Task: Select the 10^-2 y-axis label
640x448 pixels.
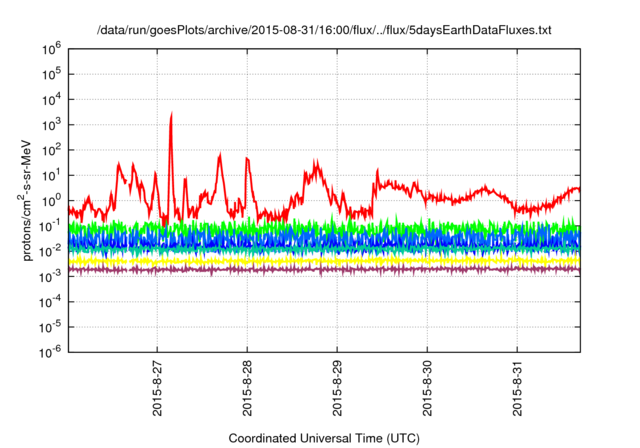Action: 50,252
